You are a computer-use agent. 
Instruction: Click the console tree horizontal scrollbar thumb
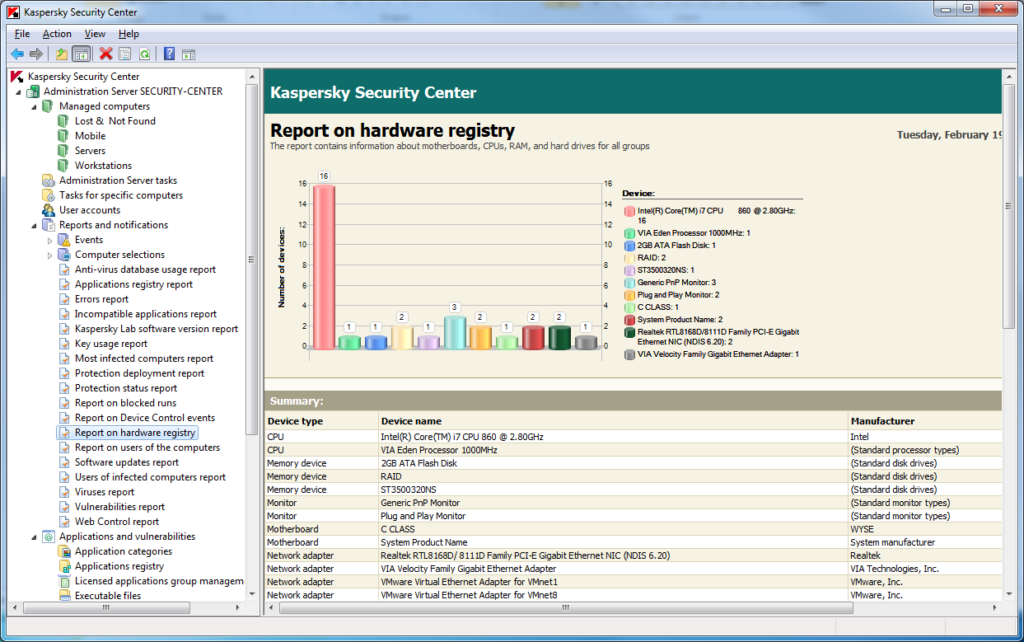106,607
